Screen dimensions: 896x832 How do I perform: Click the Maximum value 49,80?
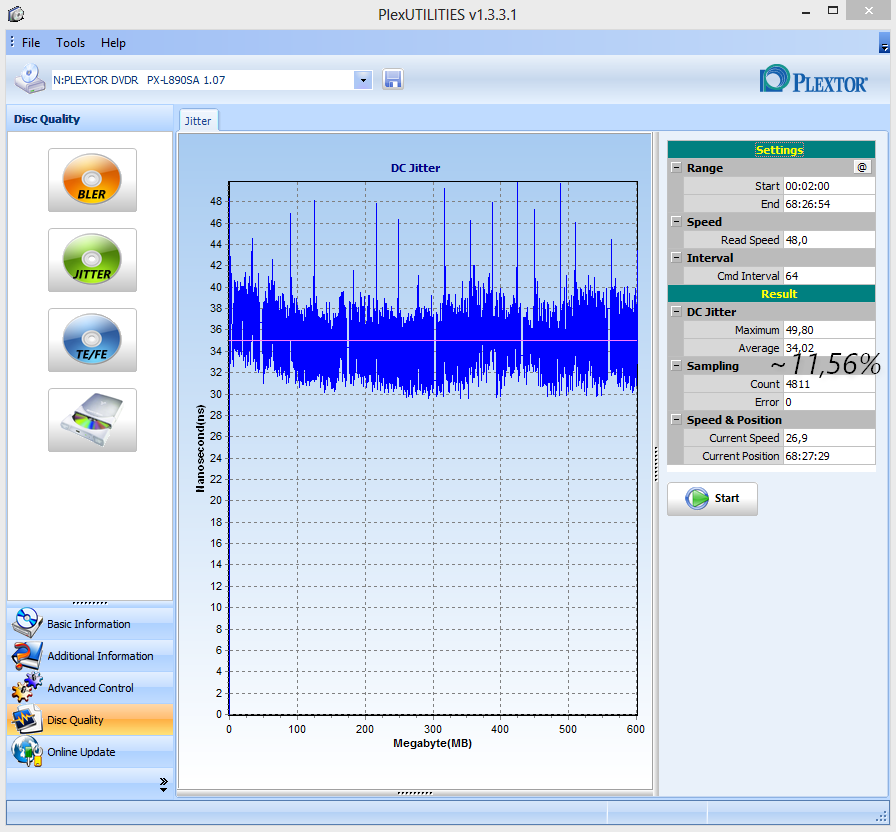click(x=829, y=330)
